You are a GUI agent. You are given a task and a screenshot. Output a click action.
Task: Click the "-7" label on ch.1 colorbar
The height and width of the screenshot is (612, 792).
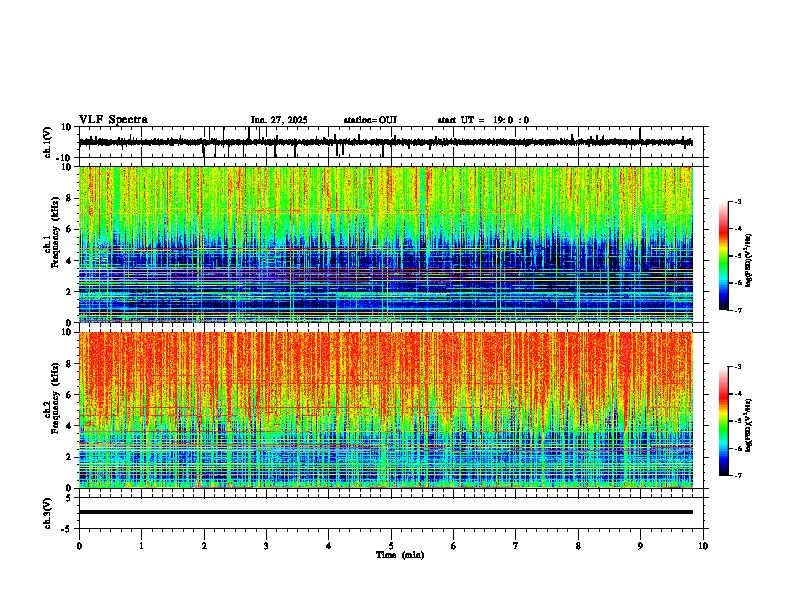pyautogui.click(x=738, y=310)
